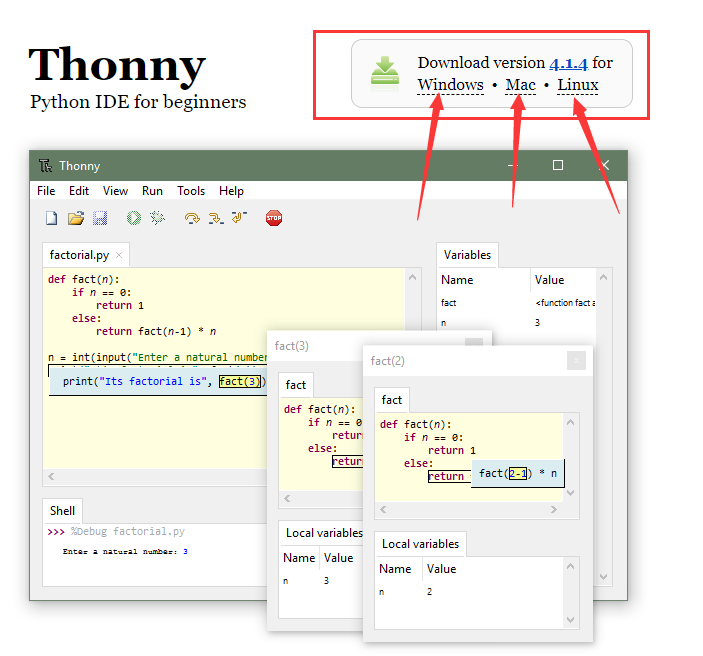Select n row with value 3 in fact(3)

(x=321, y=581)
